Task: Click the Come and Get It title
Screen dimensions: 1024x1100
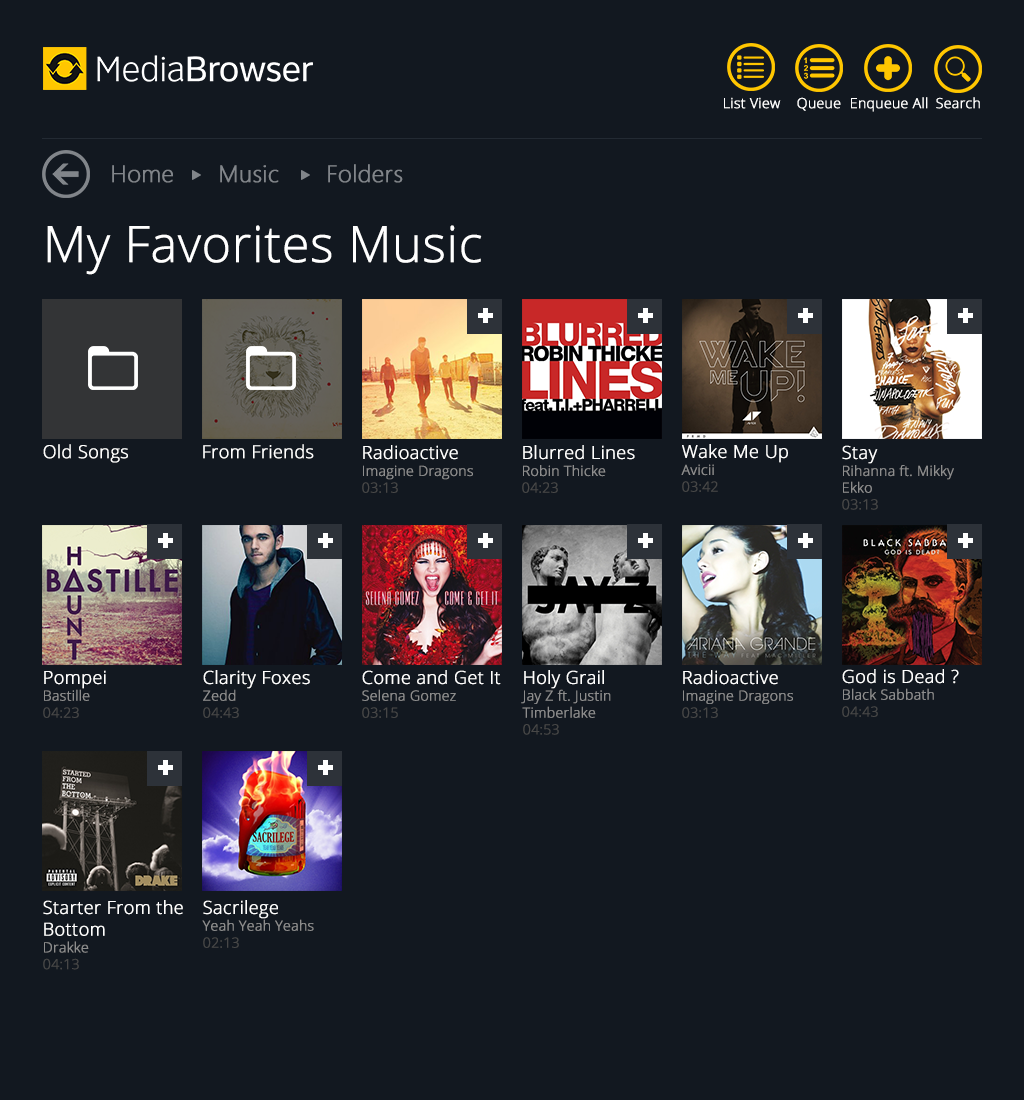Action: coord(431,678)
